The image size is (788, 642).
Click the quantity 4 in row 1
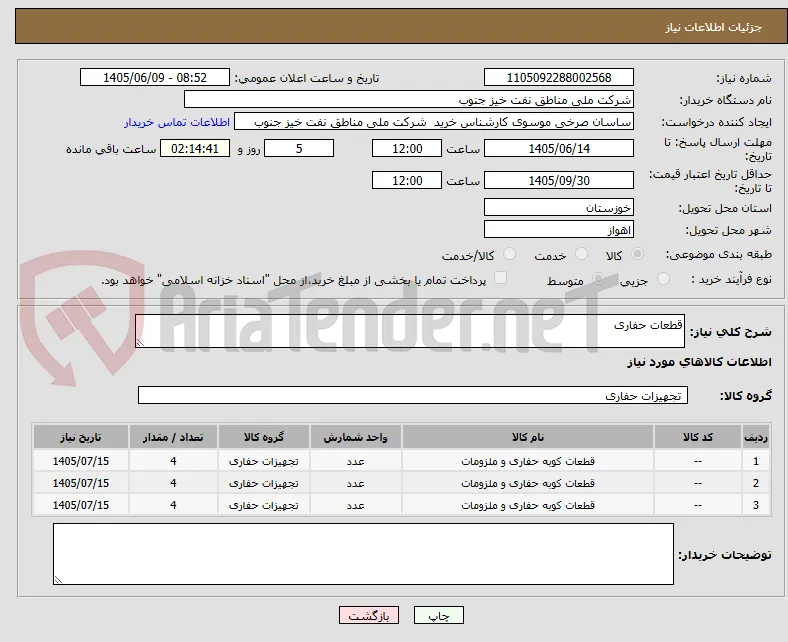coord(173,461)
